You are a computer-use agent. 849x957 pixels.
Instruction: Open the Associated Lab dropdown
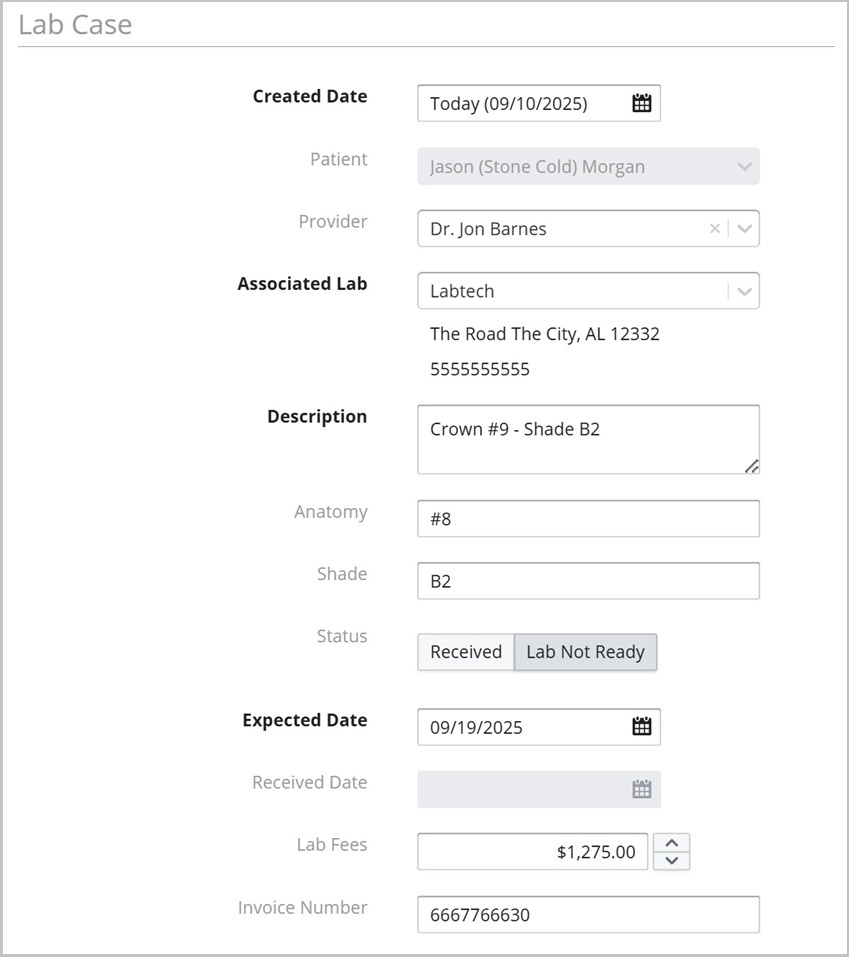point(743,290)
